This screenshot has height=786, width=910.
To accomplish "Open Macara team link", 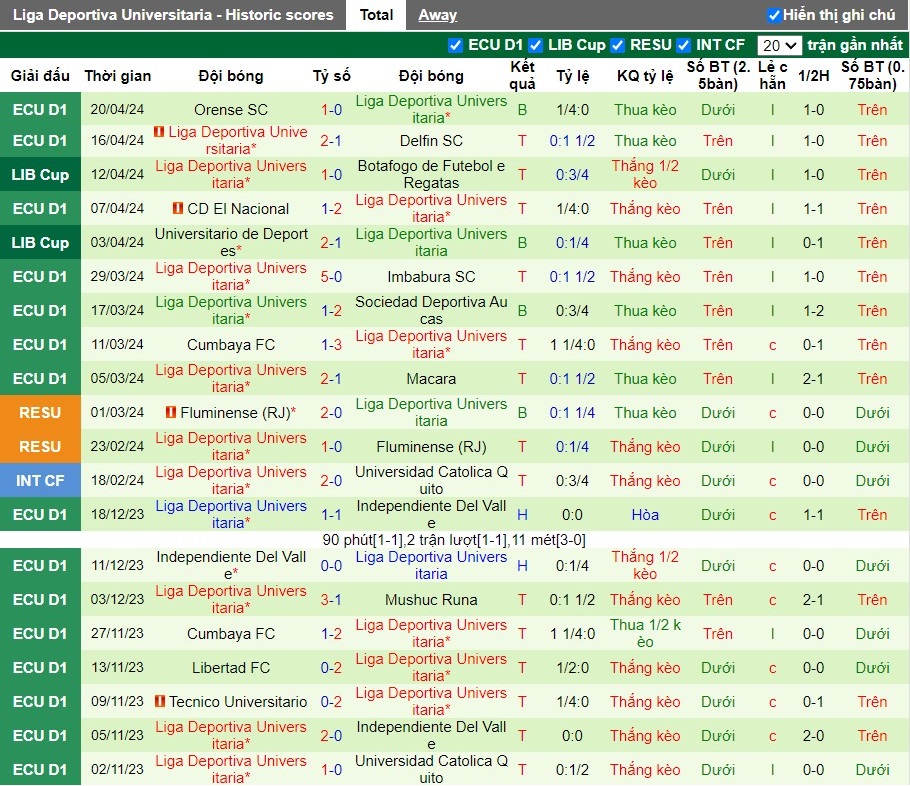I will [431, 378].
